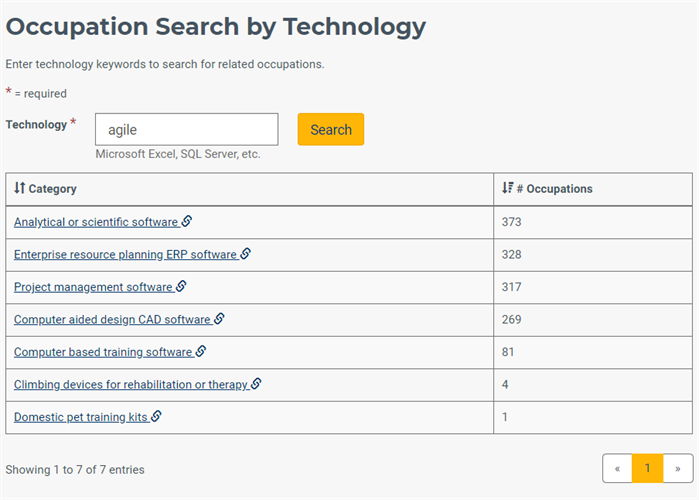
Task: Go to previous page with « button
Action: tap(617, 468)
